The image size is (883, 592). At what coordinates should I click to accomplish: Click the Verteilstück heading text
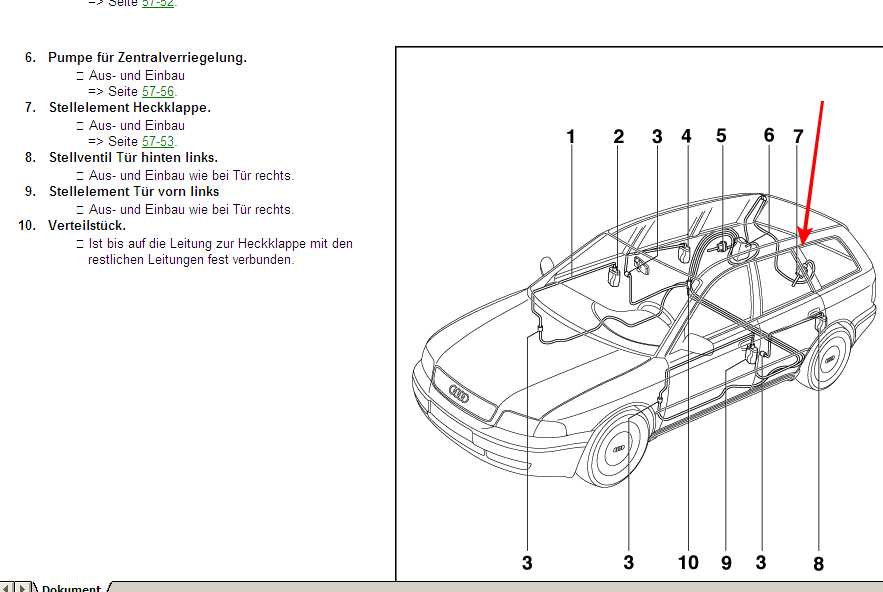coord(87,225)
